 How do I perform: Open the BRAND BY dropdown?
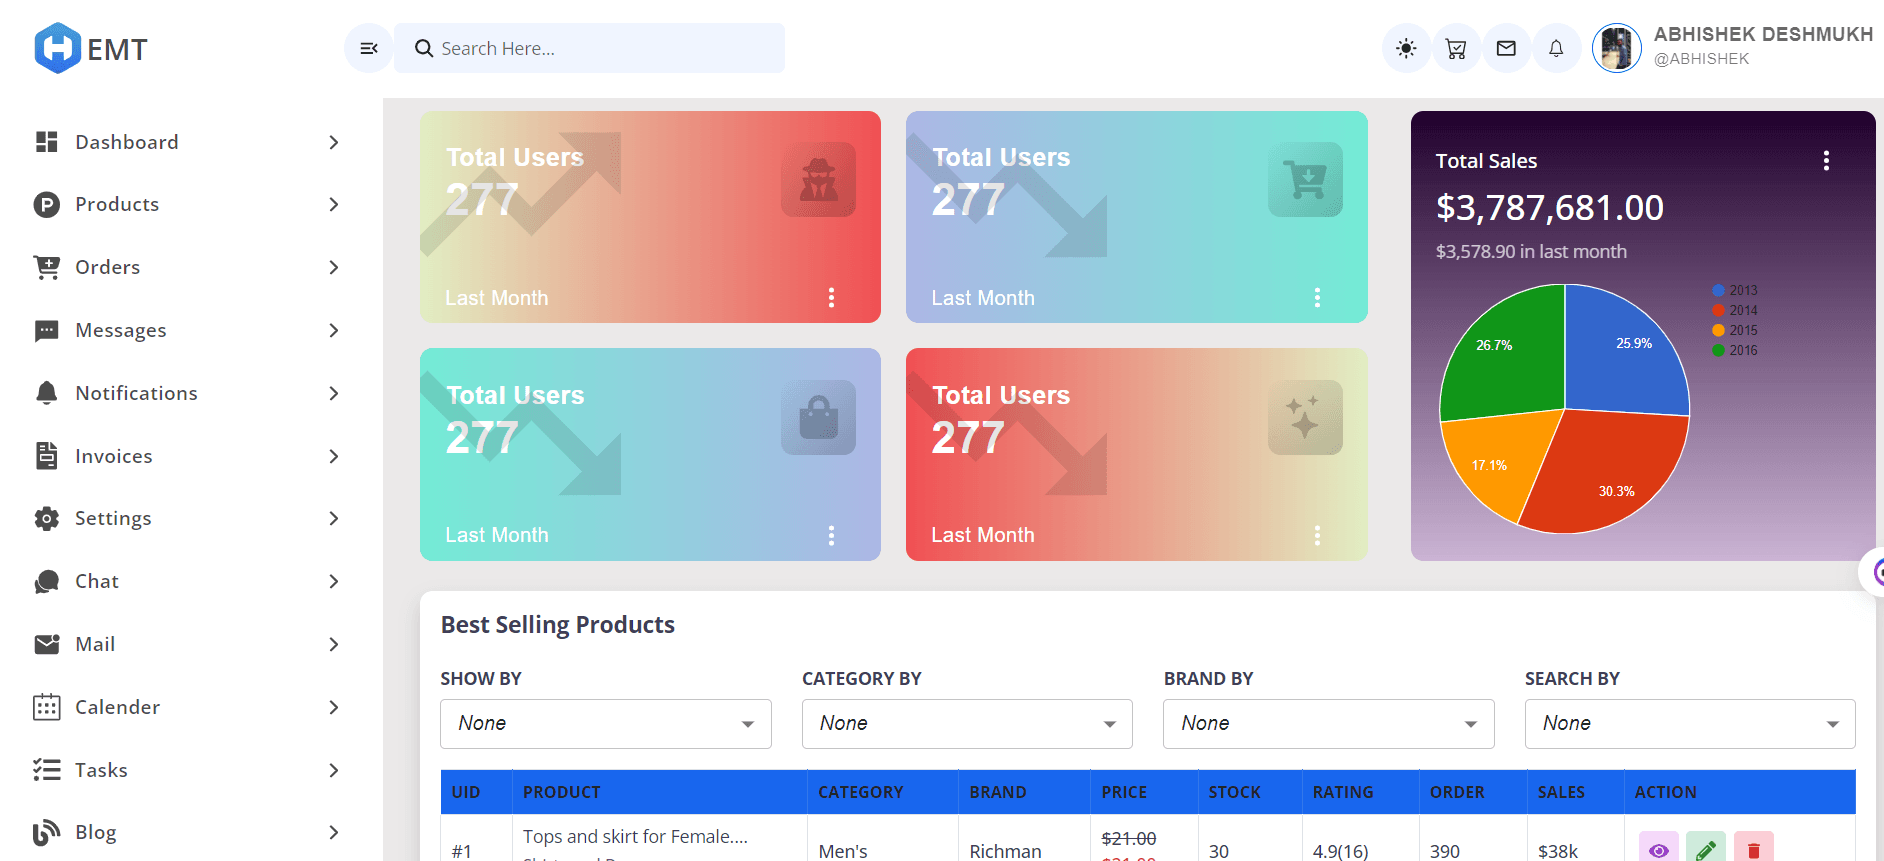coord(1329,724)
